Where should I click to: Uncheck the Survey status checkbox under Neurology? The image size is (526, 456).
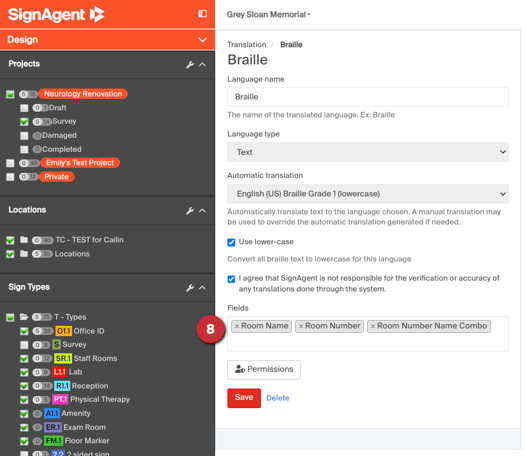(x=24, y=121)
